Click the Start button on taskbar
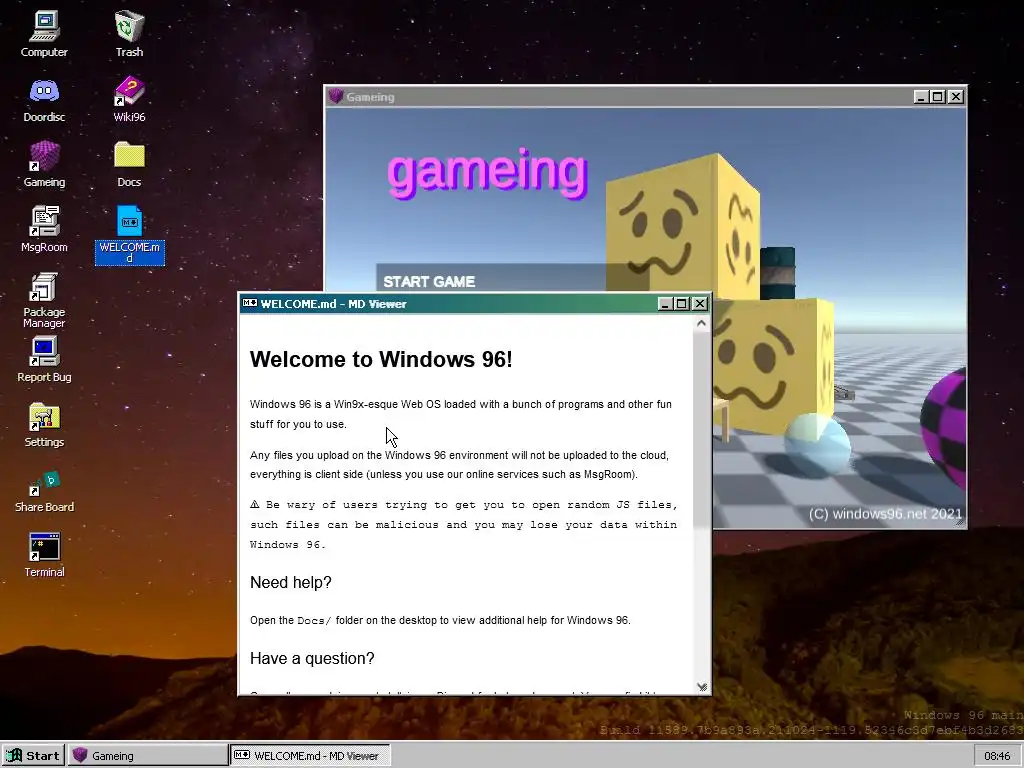The height and width of the screenshot is (768, 1024). [33, 756]
